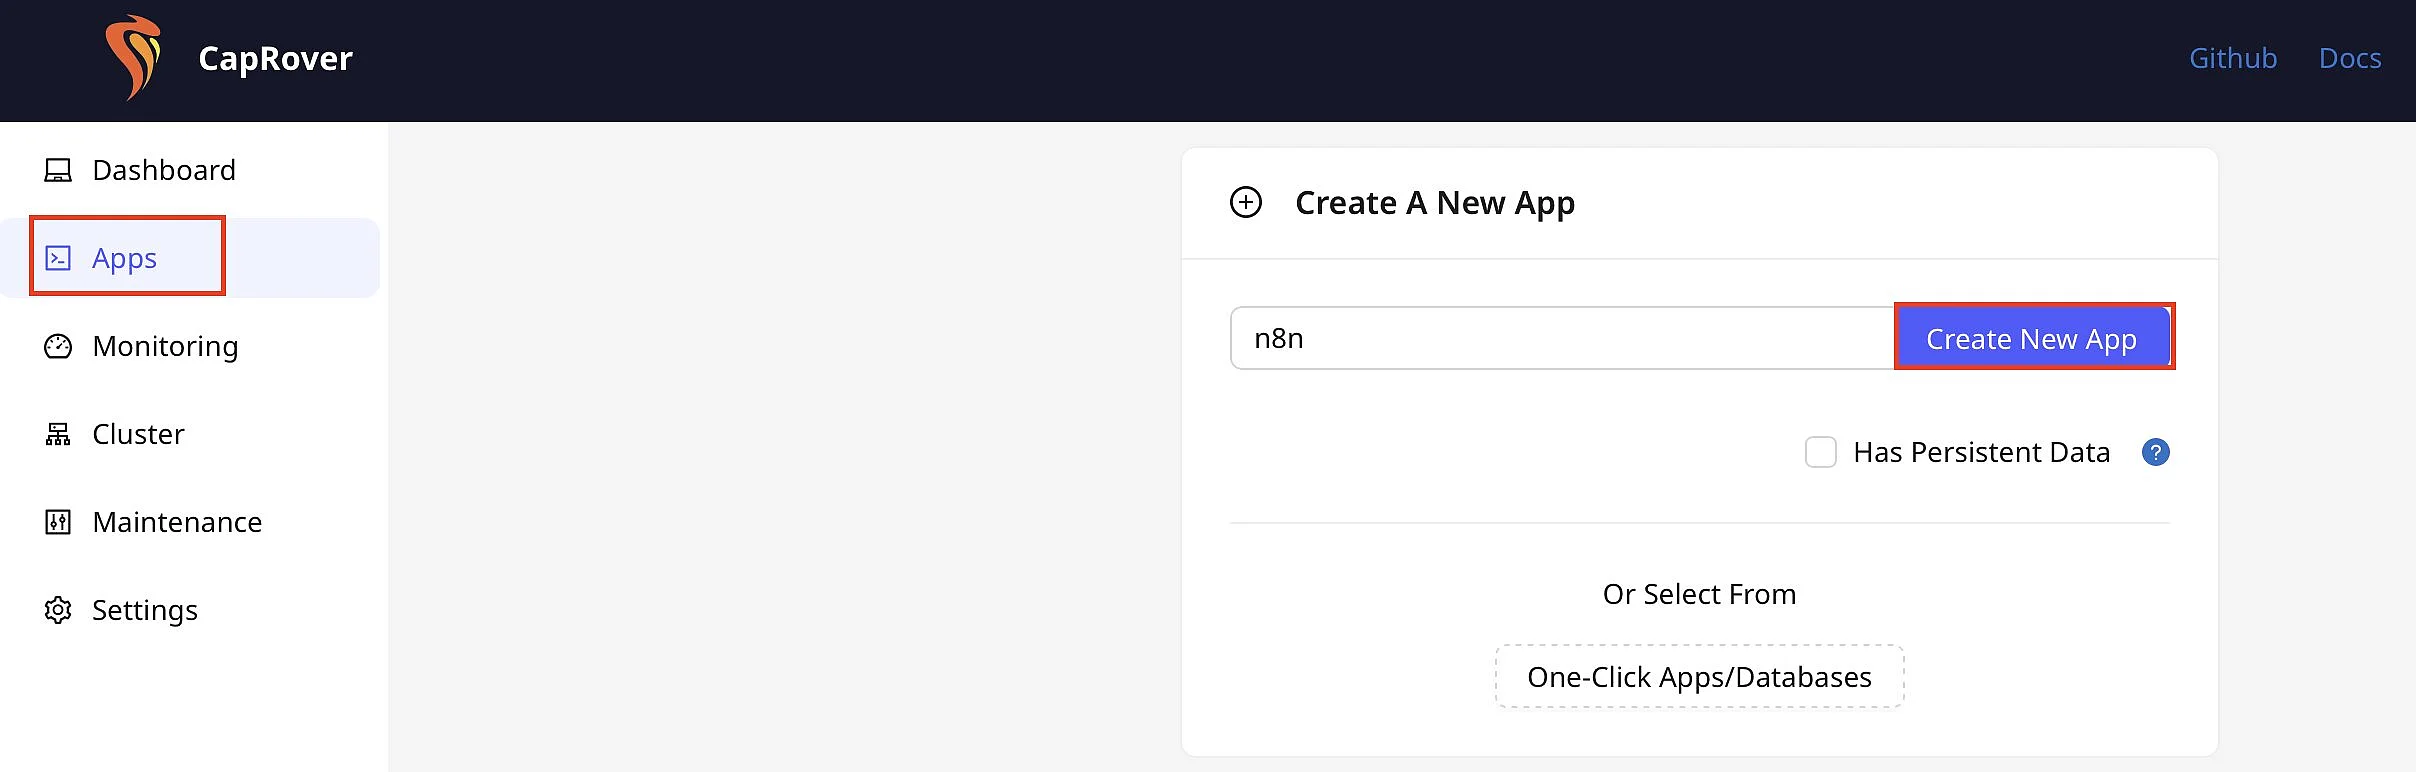Click the Dashboard laptop icon
Image resolution: width=2416 pixels, height=772 pixels.
pos(58,170)
